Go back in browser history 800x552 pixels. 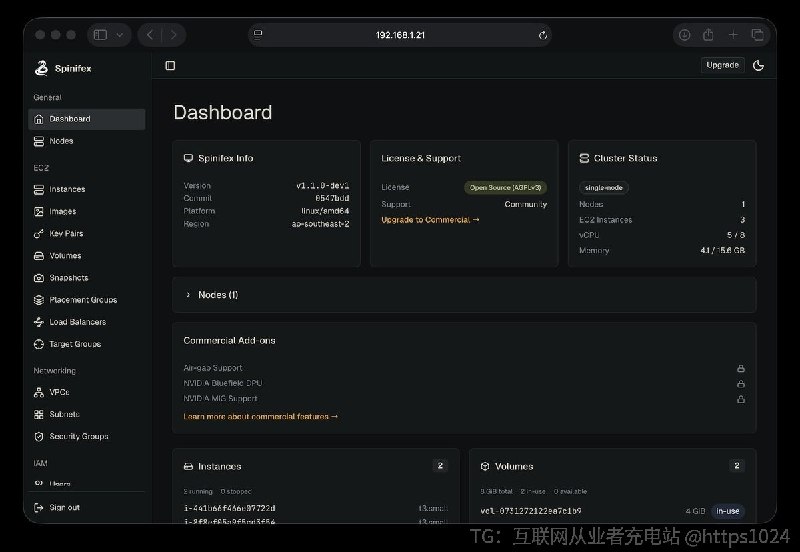pos(150,35)
